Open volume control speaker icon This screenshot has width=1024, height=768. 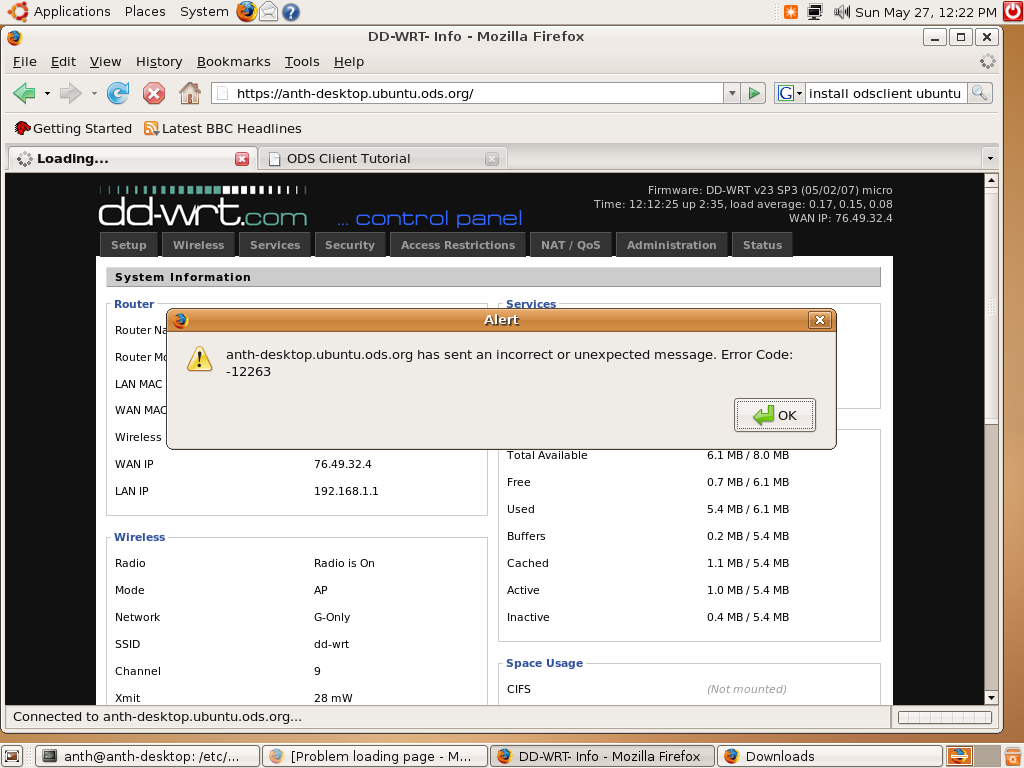tap(841, 12)
